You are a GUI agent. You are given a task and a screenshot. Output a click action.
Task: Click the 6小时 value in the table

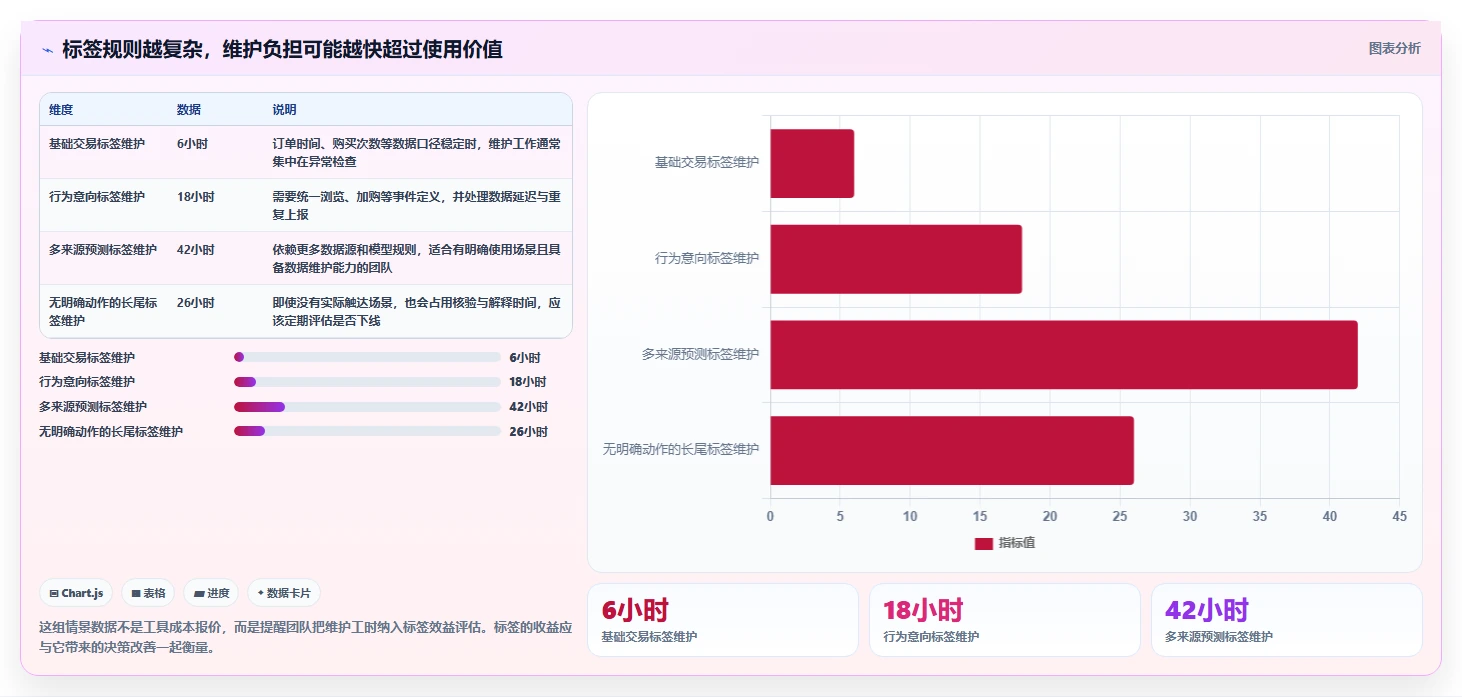pyautogui.click(x=192, y=144)
